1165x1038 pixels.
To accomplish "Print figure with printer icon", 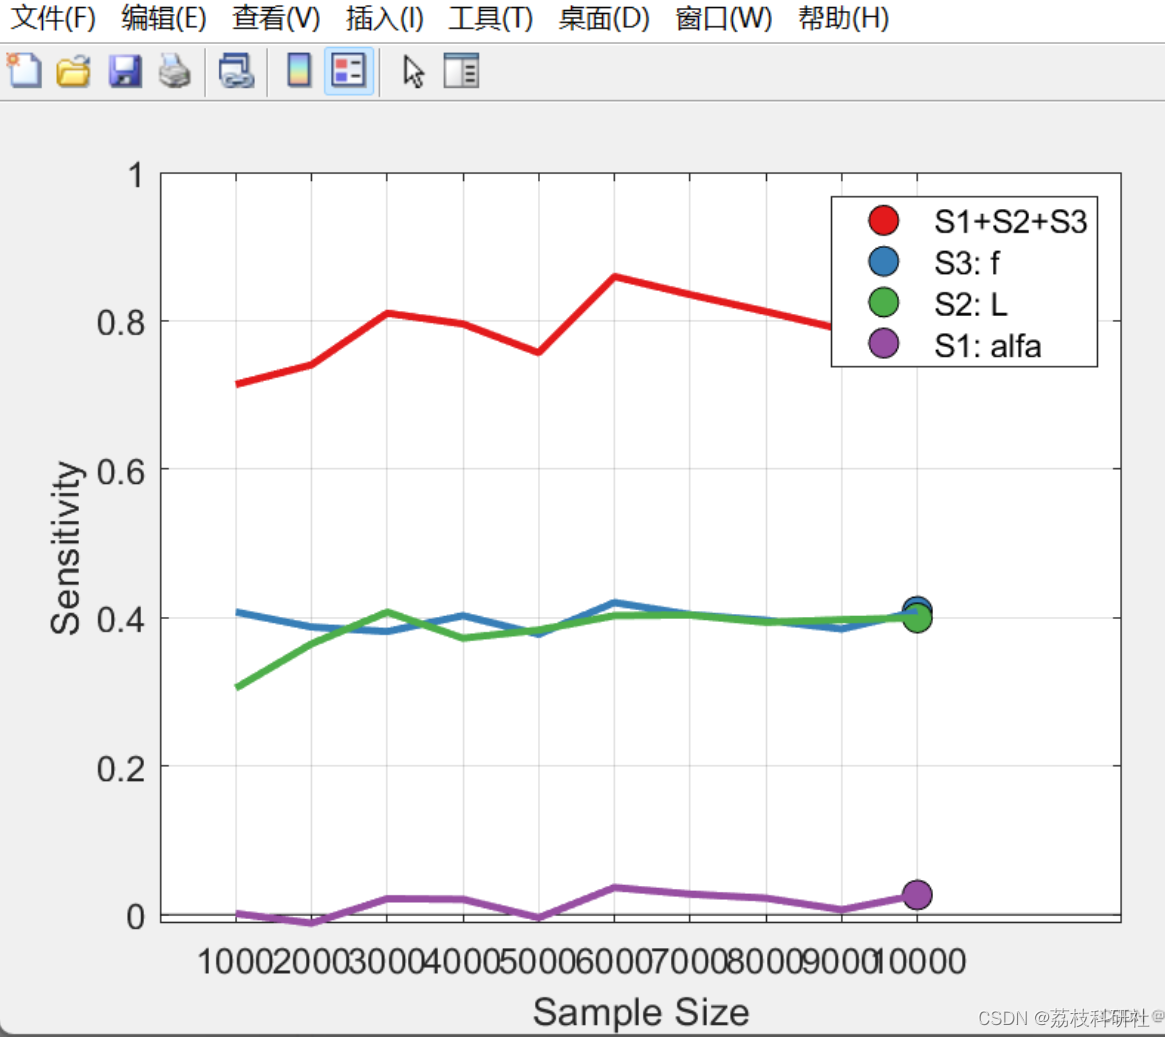I will pyautogui.click(x=175, y=71).
